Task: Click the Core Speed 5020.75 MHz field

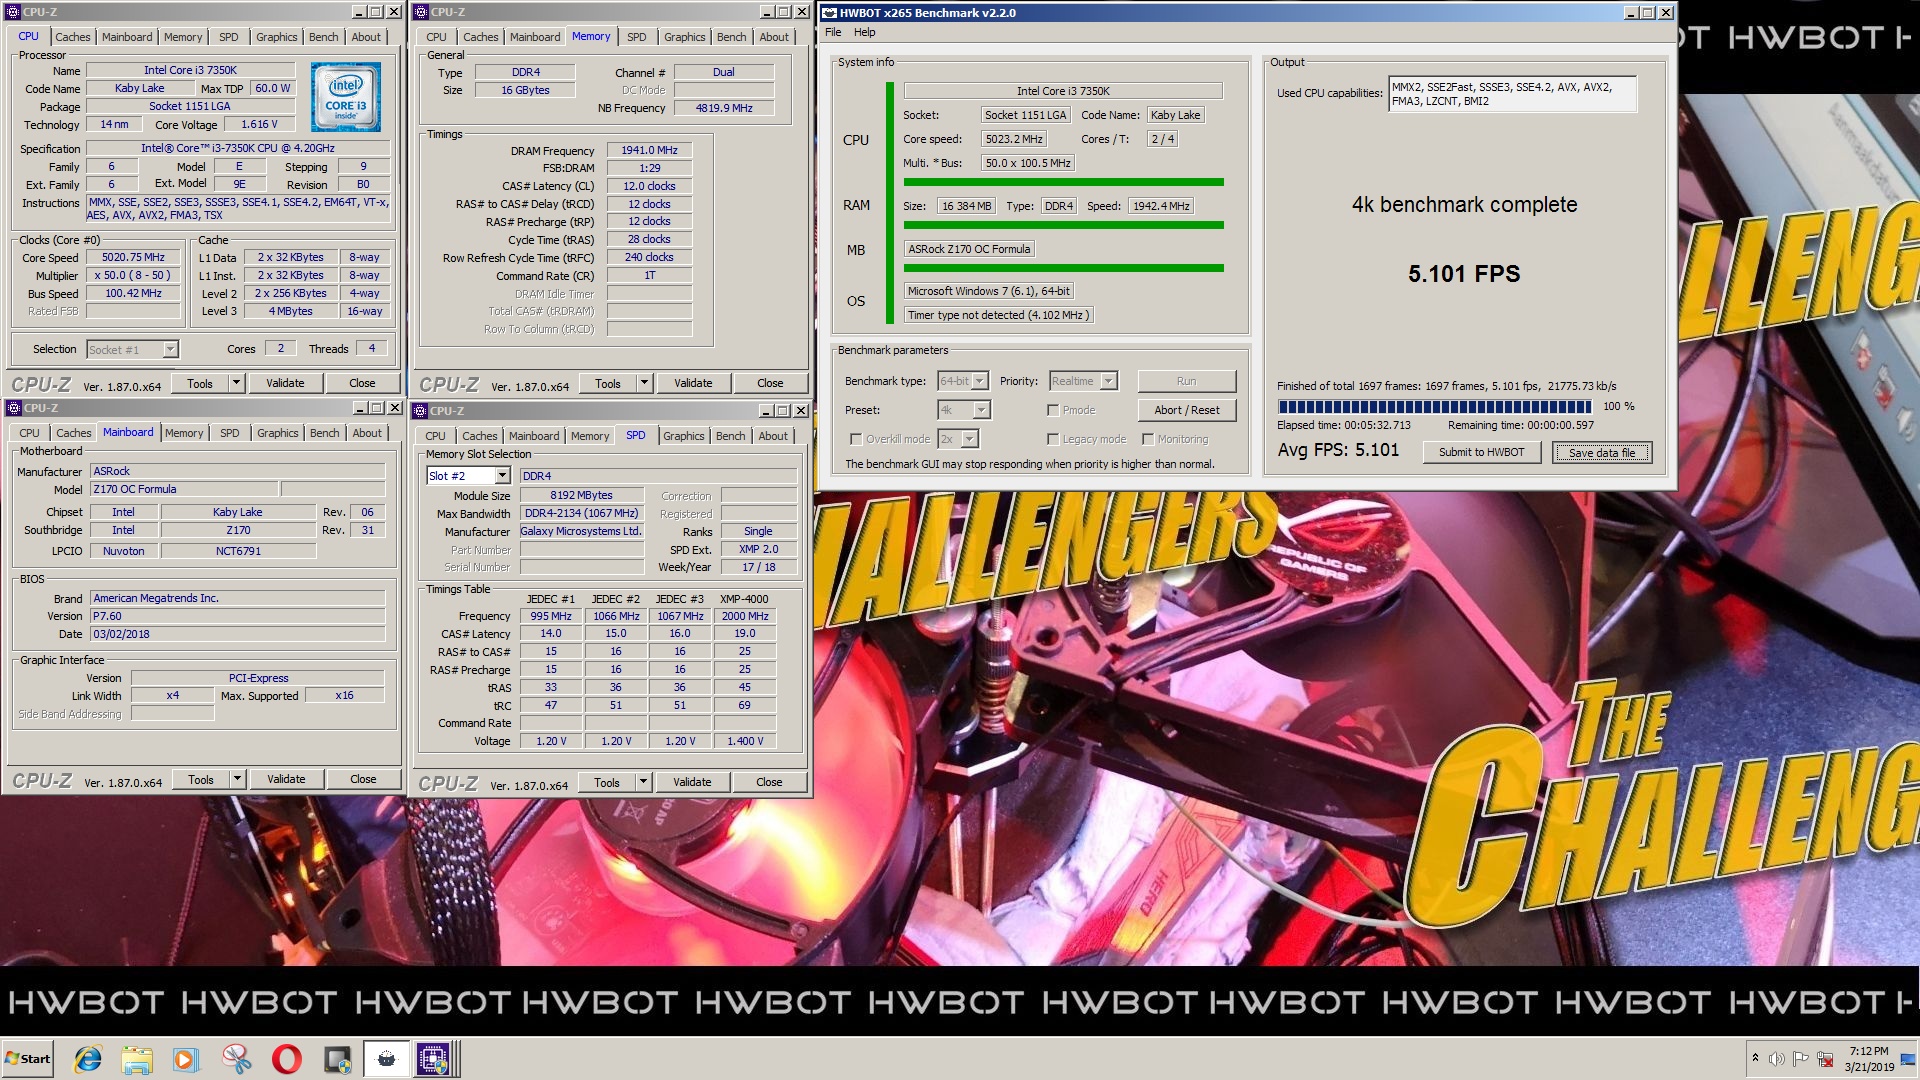Action: (x=133, y=257)
